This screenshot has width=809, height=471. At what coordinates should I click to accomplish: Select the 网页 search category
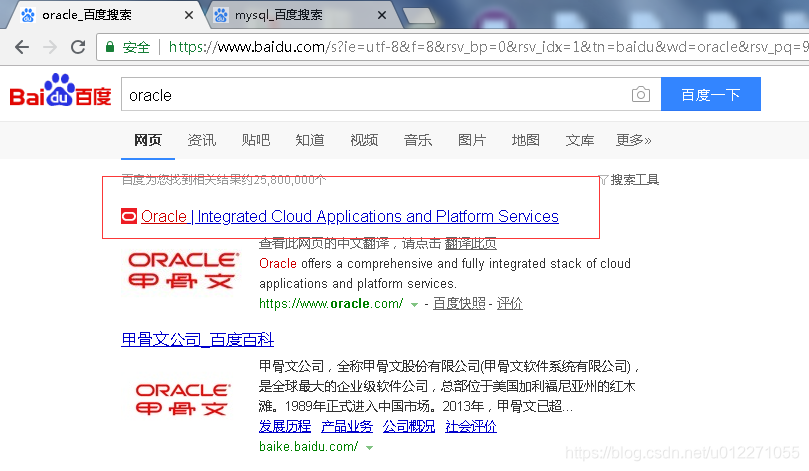pyautogui.click(x=148, y=140)
